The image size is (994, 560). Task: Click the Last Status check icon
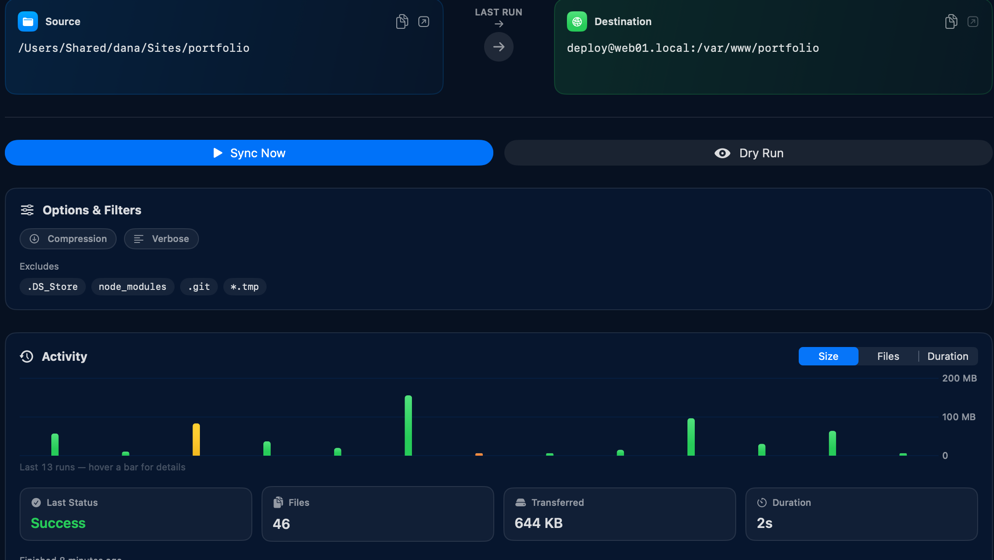coord(36,502)
